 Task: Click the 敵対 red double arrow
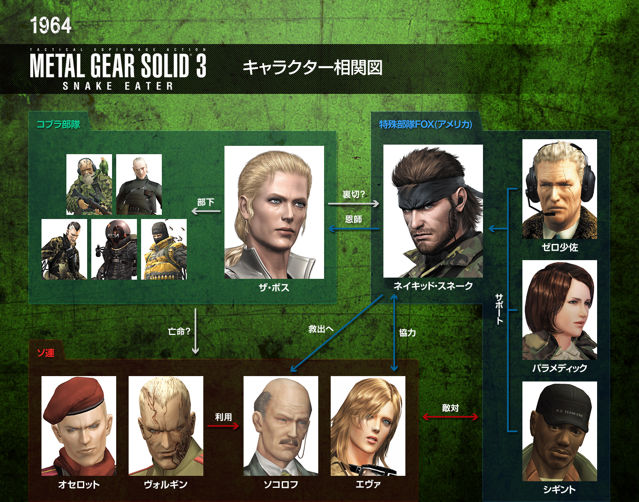450,416
